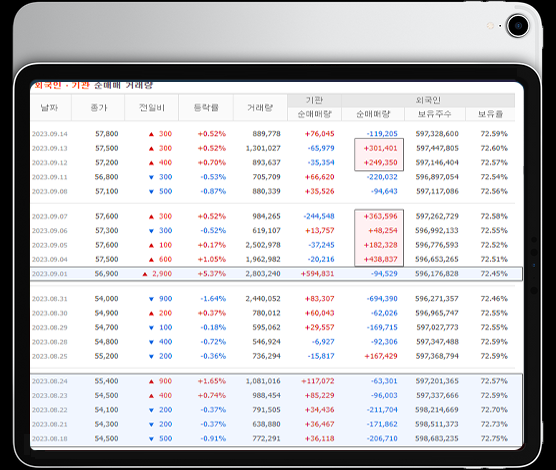Viewport: 556px width, 470px height.
Task: Click institution value +76,045
Action: [x=319, y=134]
